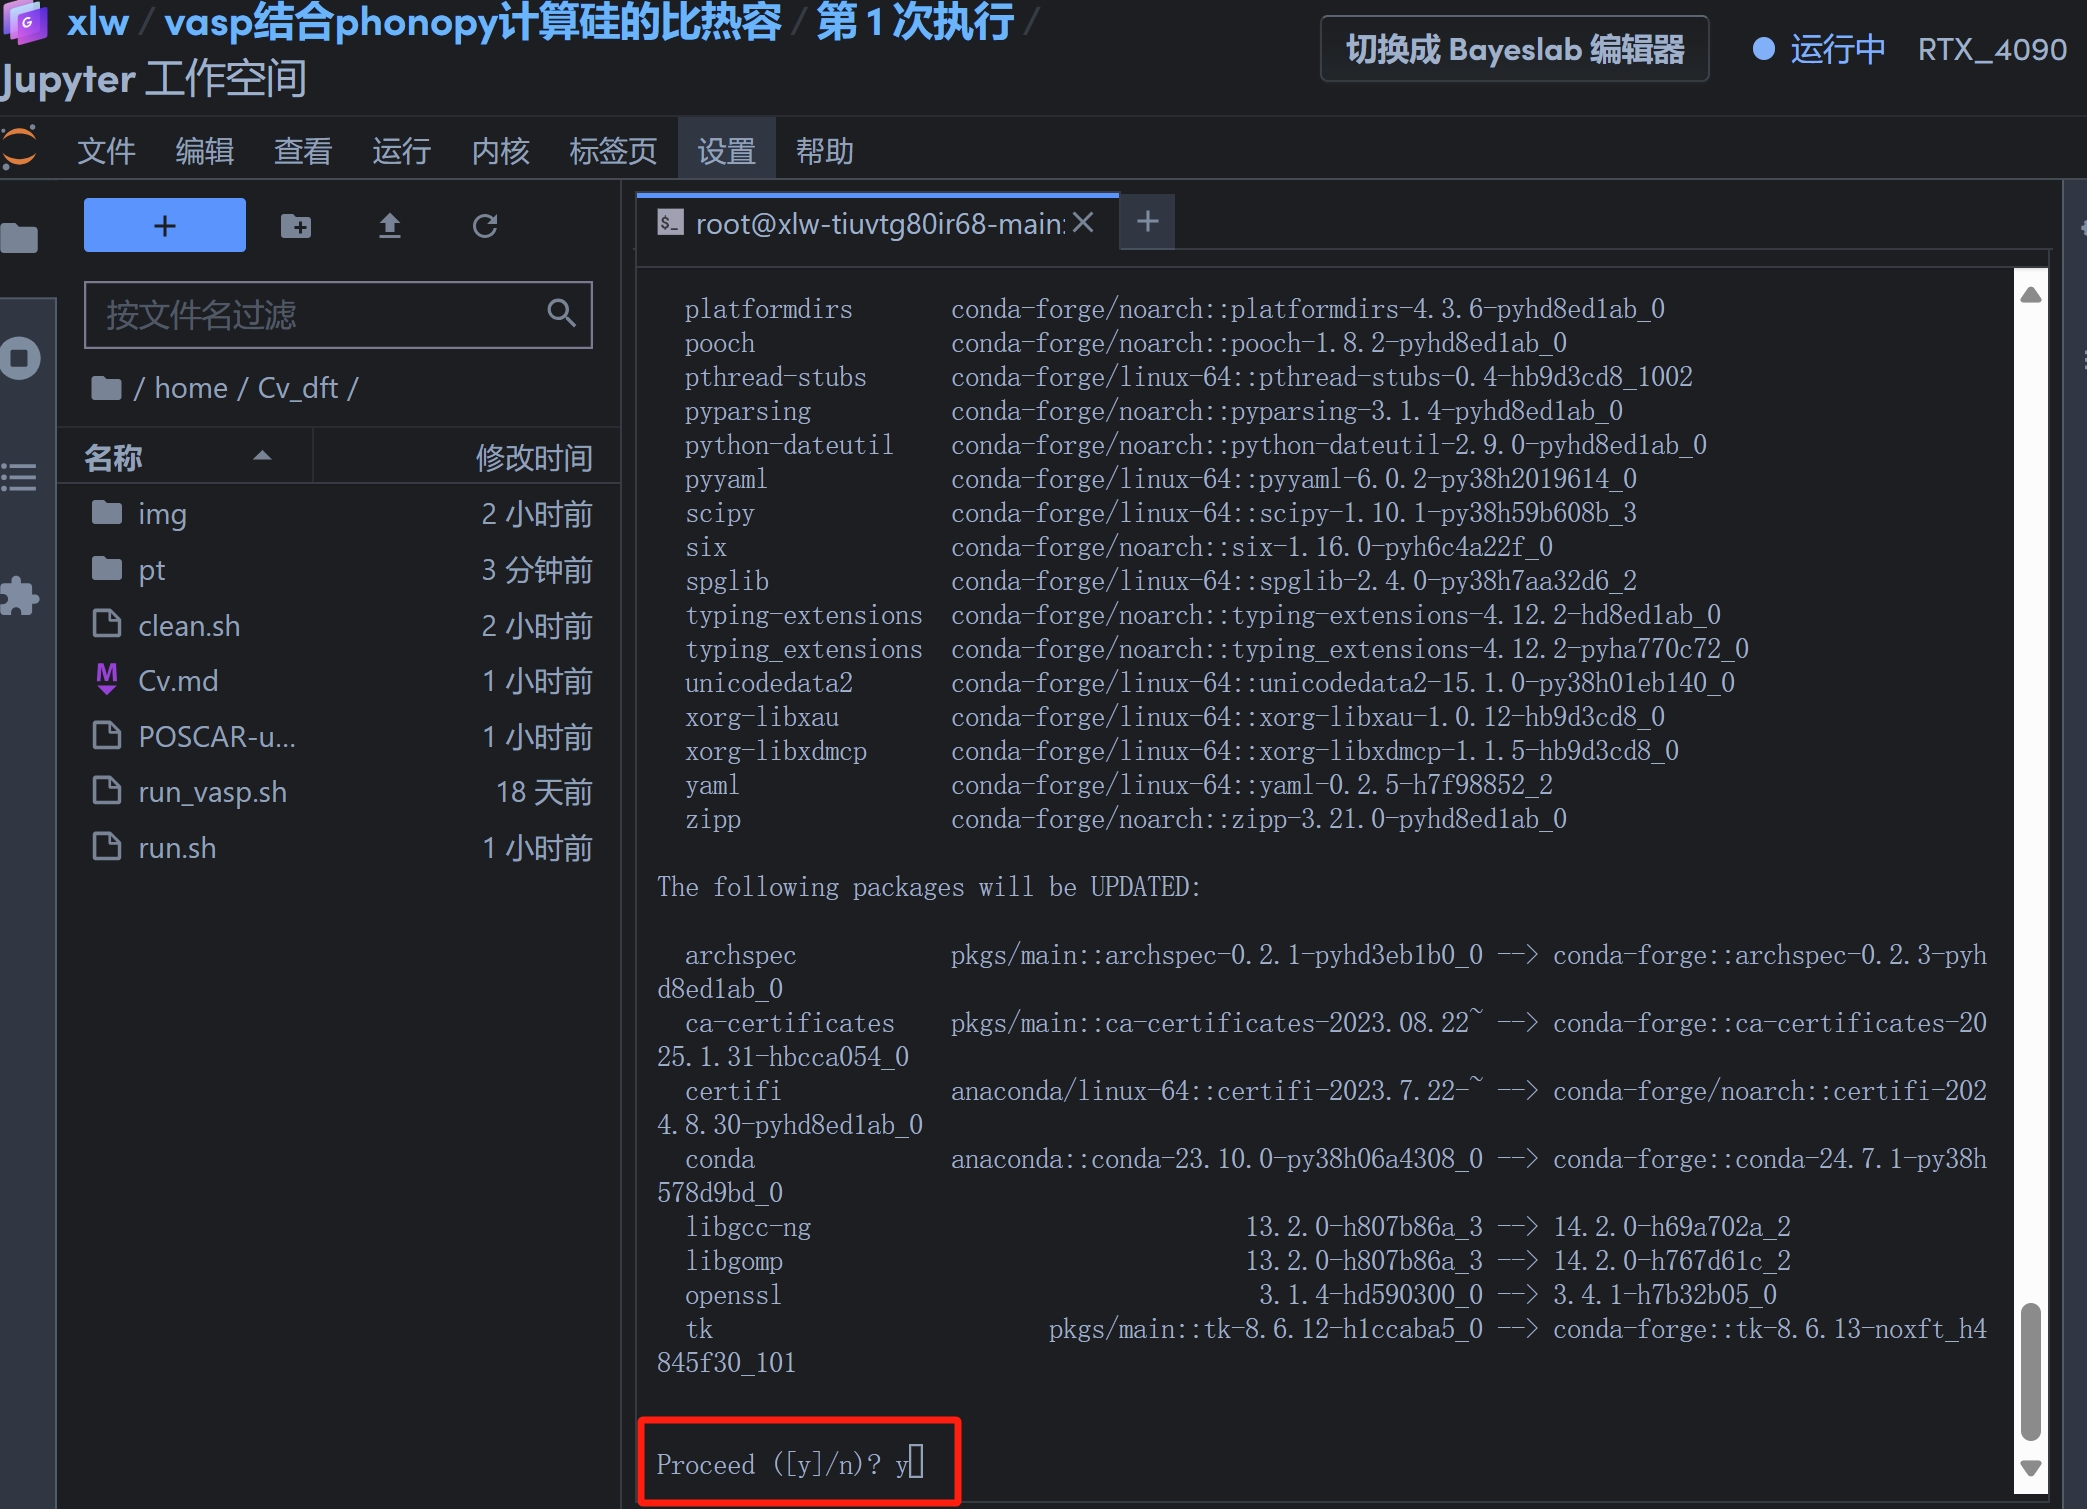Click the Jupyter logo icon
This screenshot has width=2087, height=1509.
pos(20,148)
